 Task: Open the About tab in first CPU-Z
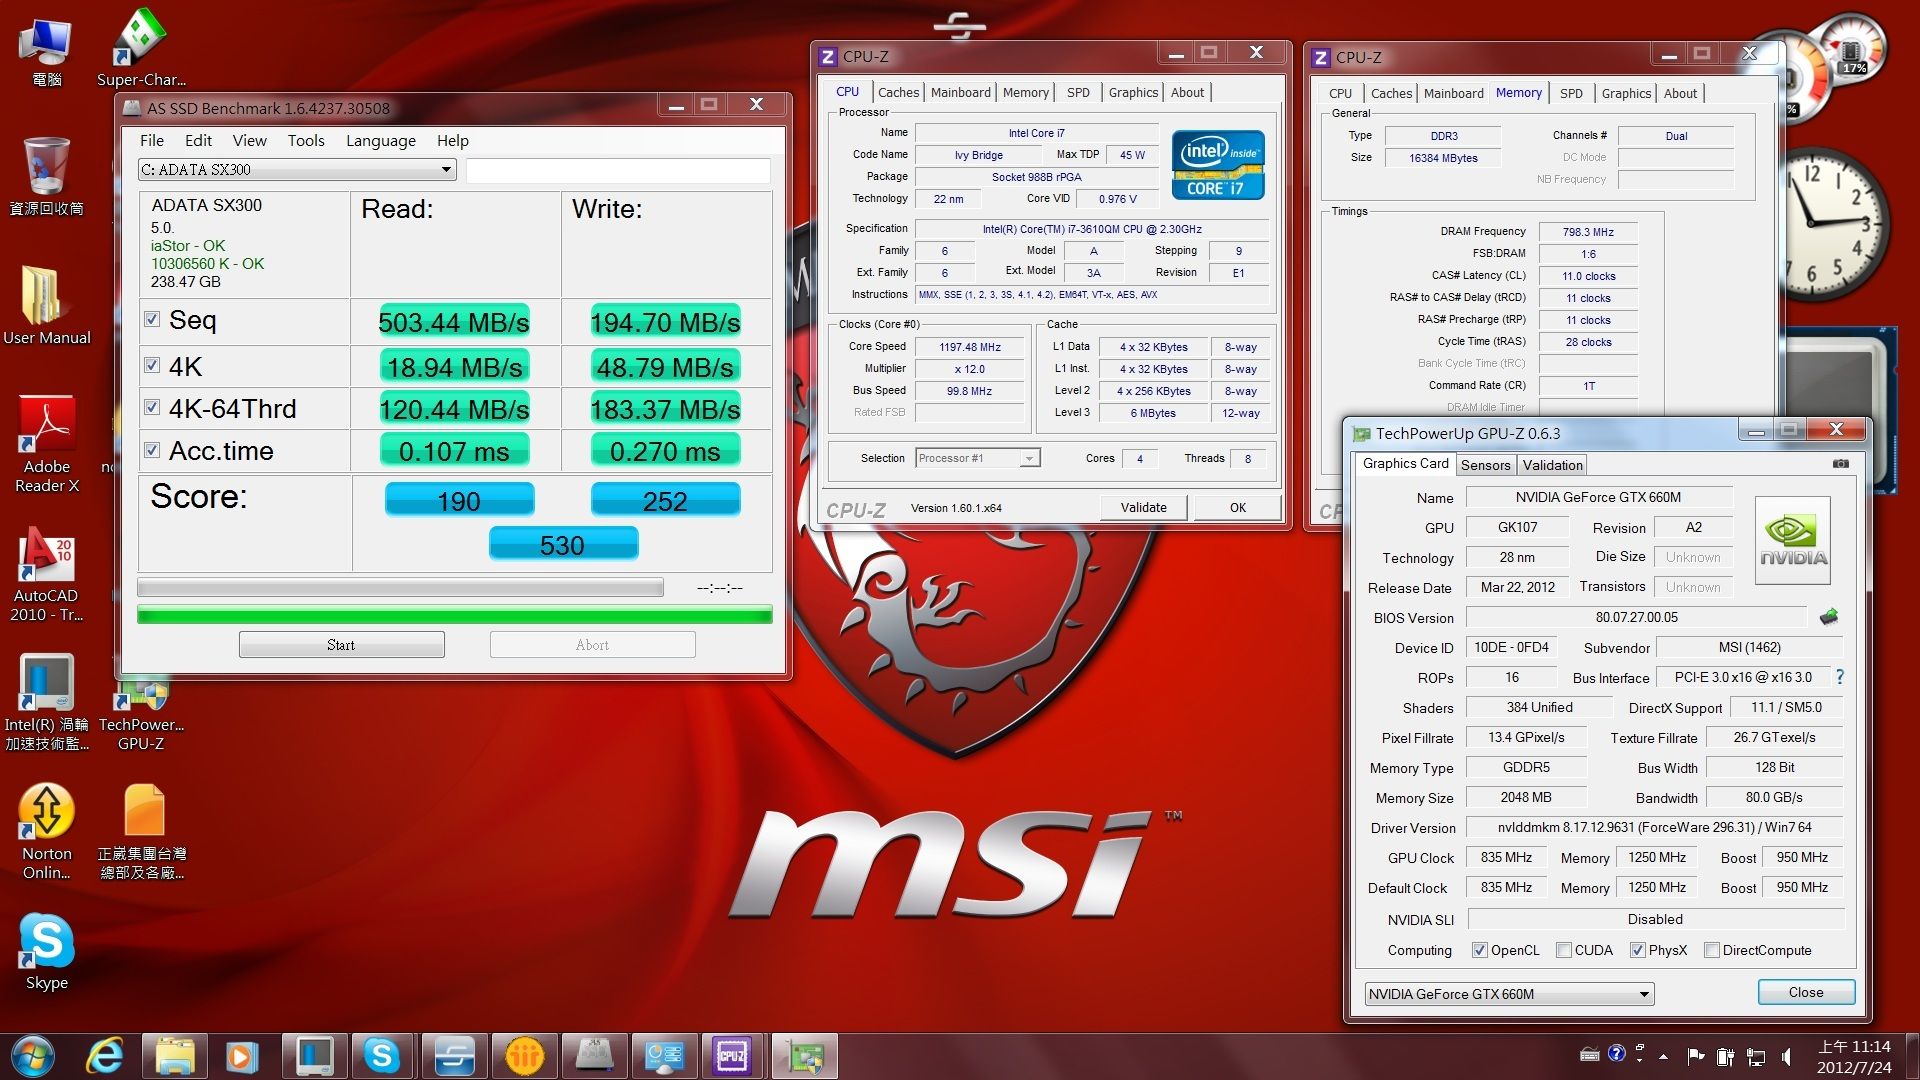1188,92
